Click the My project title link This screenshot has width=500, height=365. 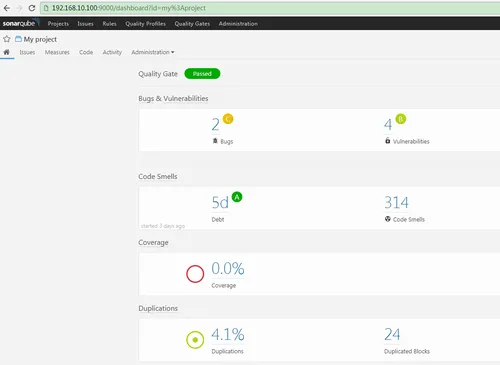40,39
